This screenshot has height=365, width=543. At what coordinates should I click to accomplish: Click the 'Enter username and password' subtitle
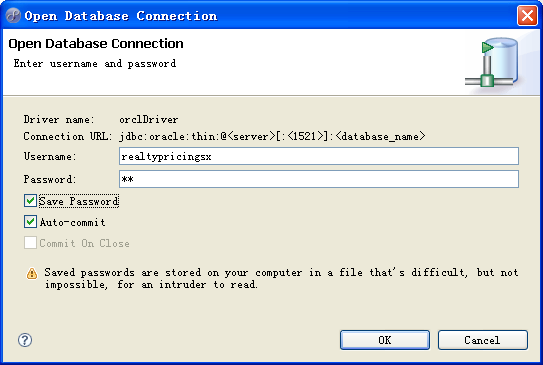click(x=95, y=64)
